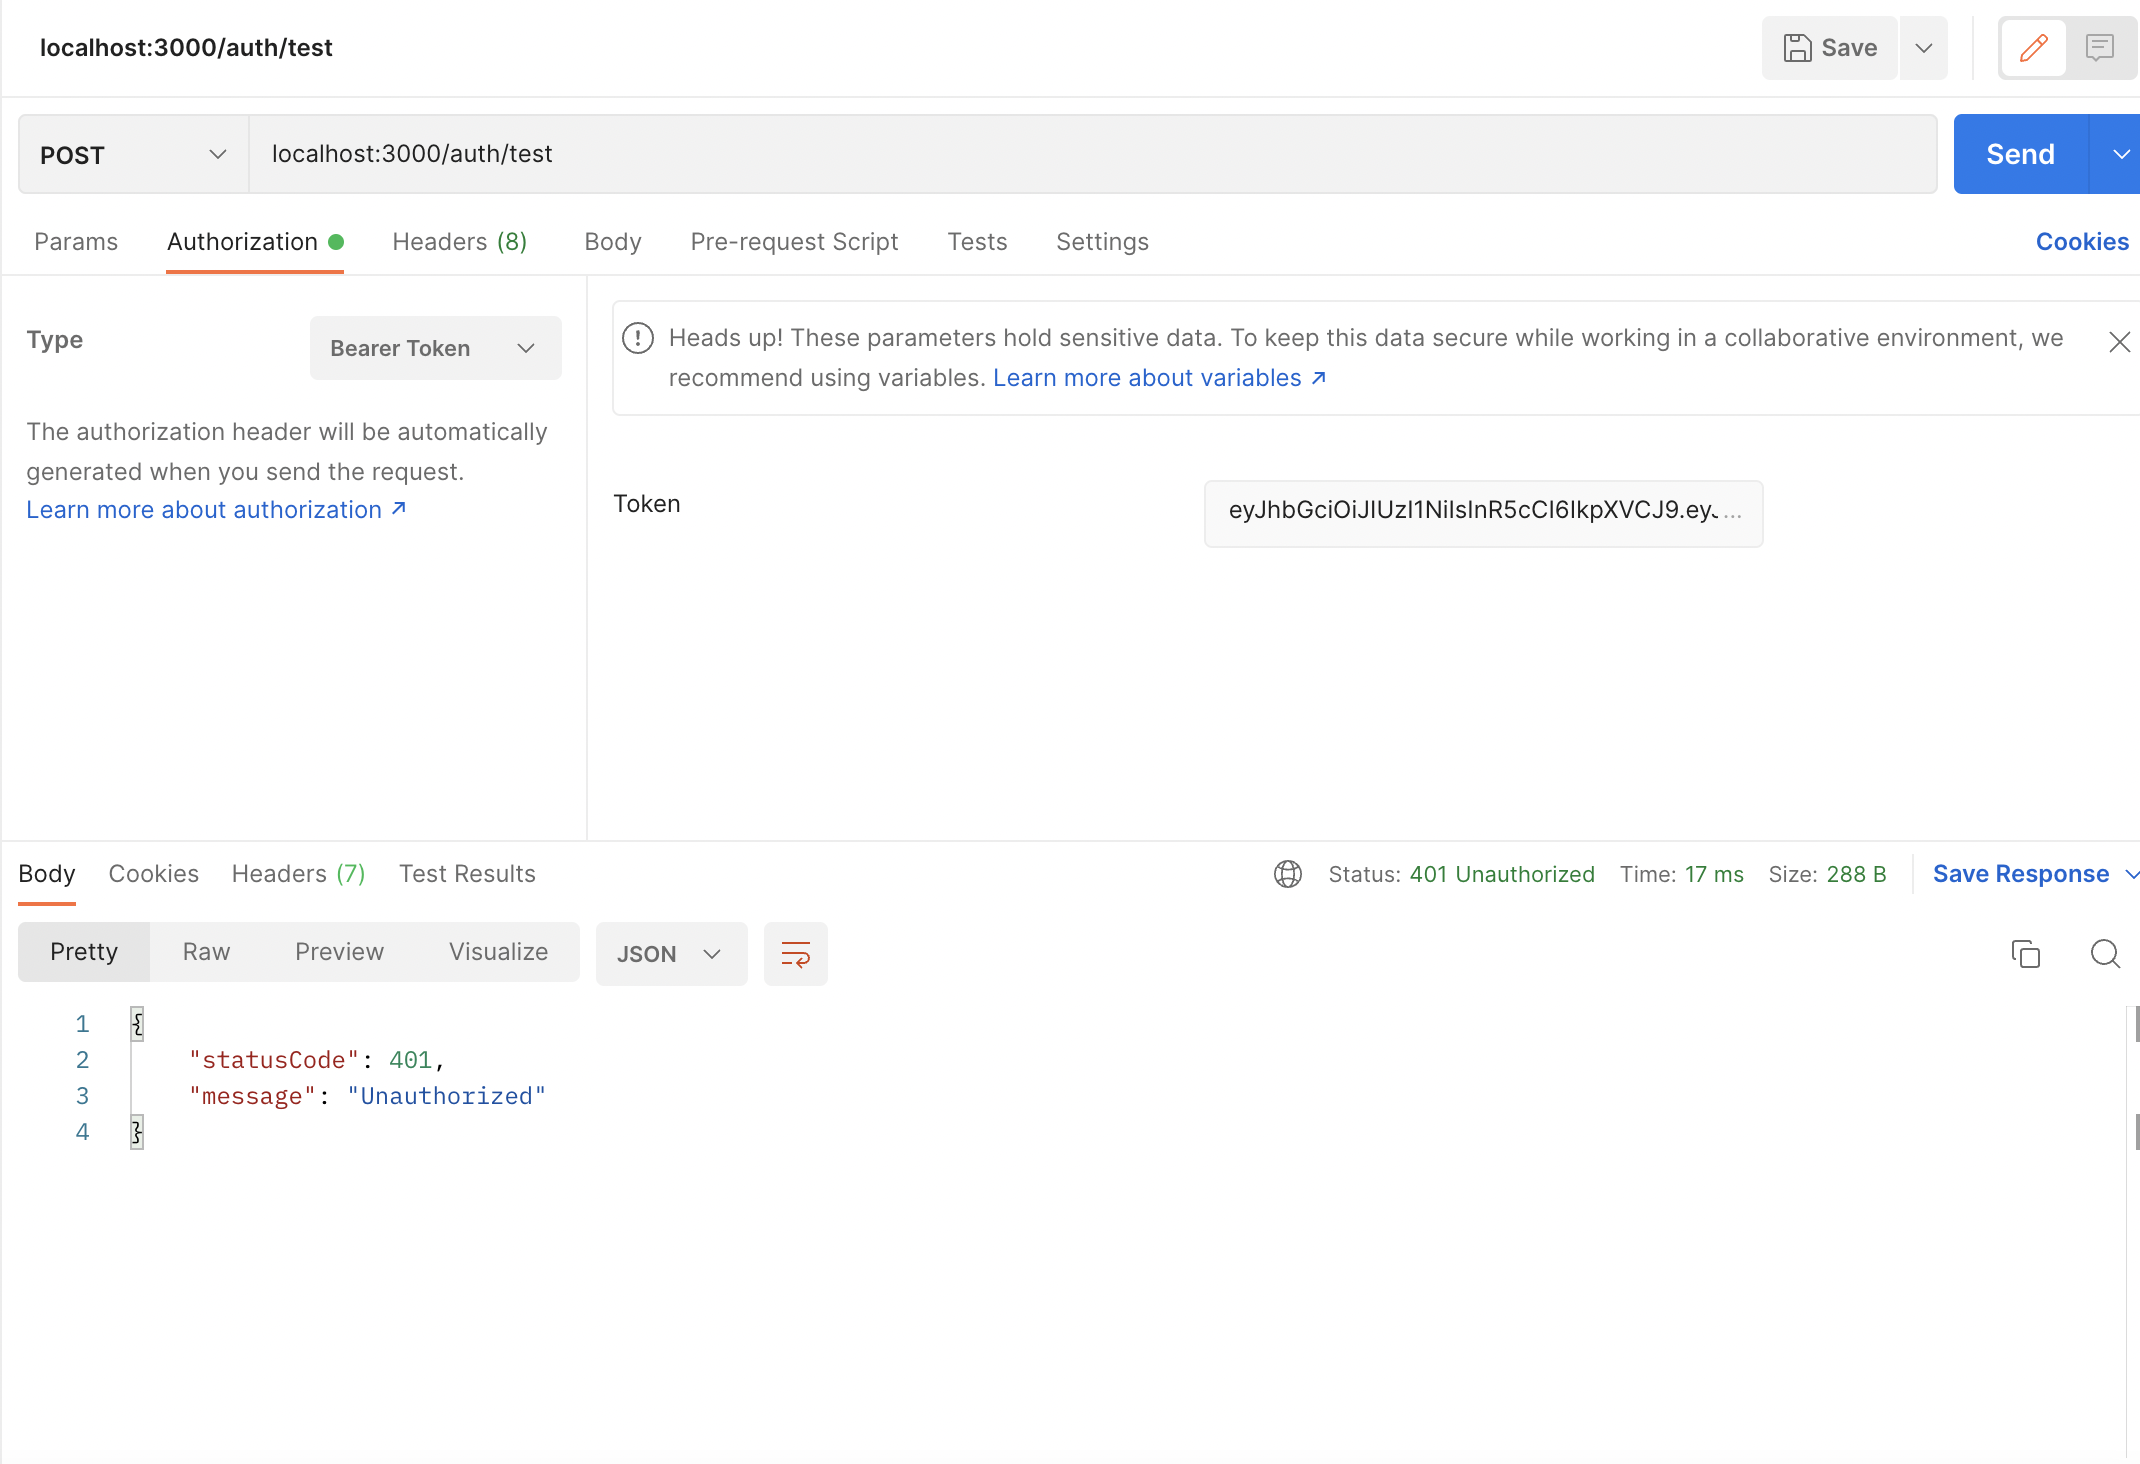Screen dimensions: 2140x1464
Task: Copy response with the copy icon
Action: pyautogui.click(x=2025, y=954)
